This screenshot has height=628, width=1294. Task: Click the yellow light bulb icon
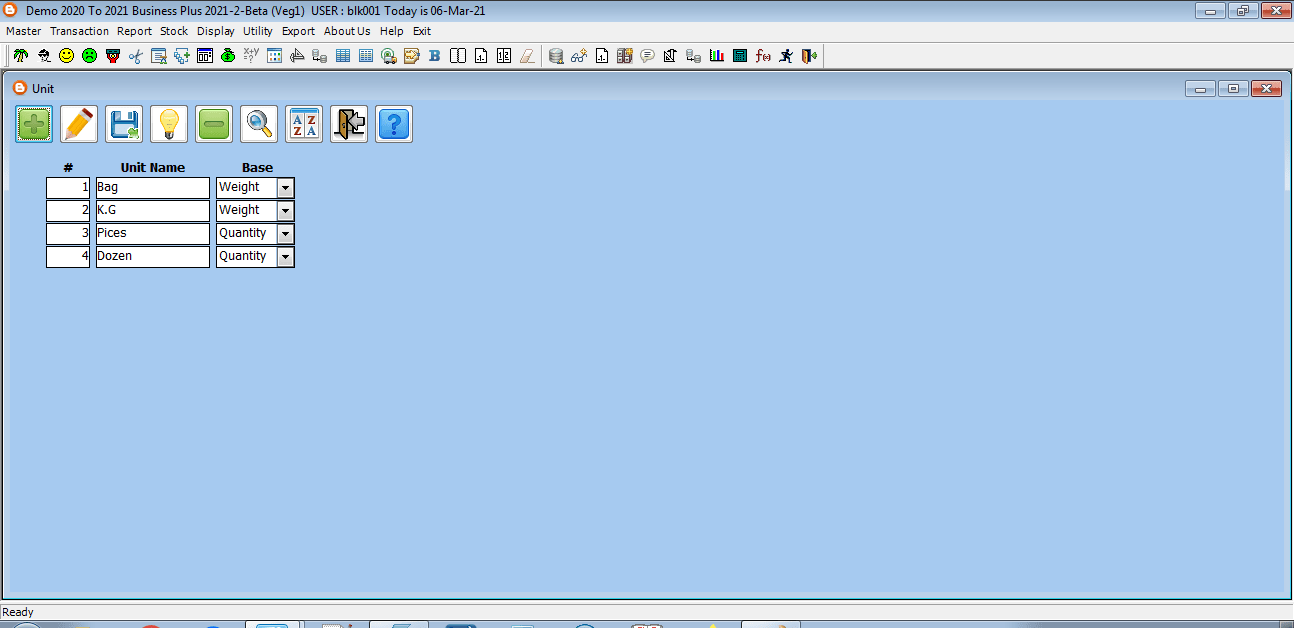169,125
